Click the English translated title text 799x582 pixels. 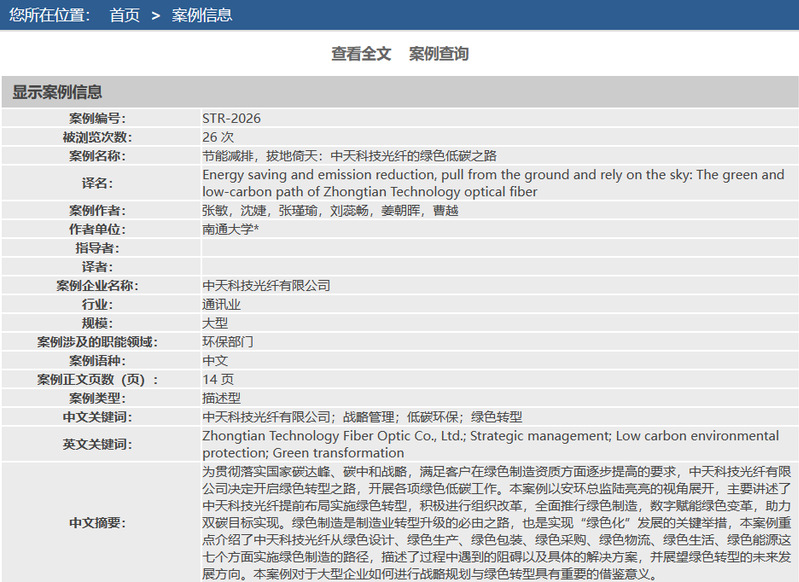(x=493, y=183)
